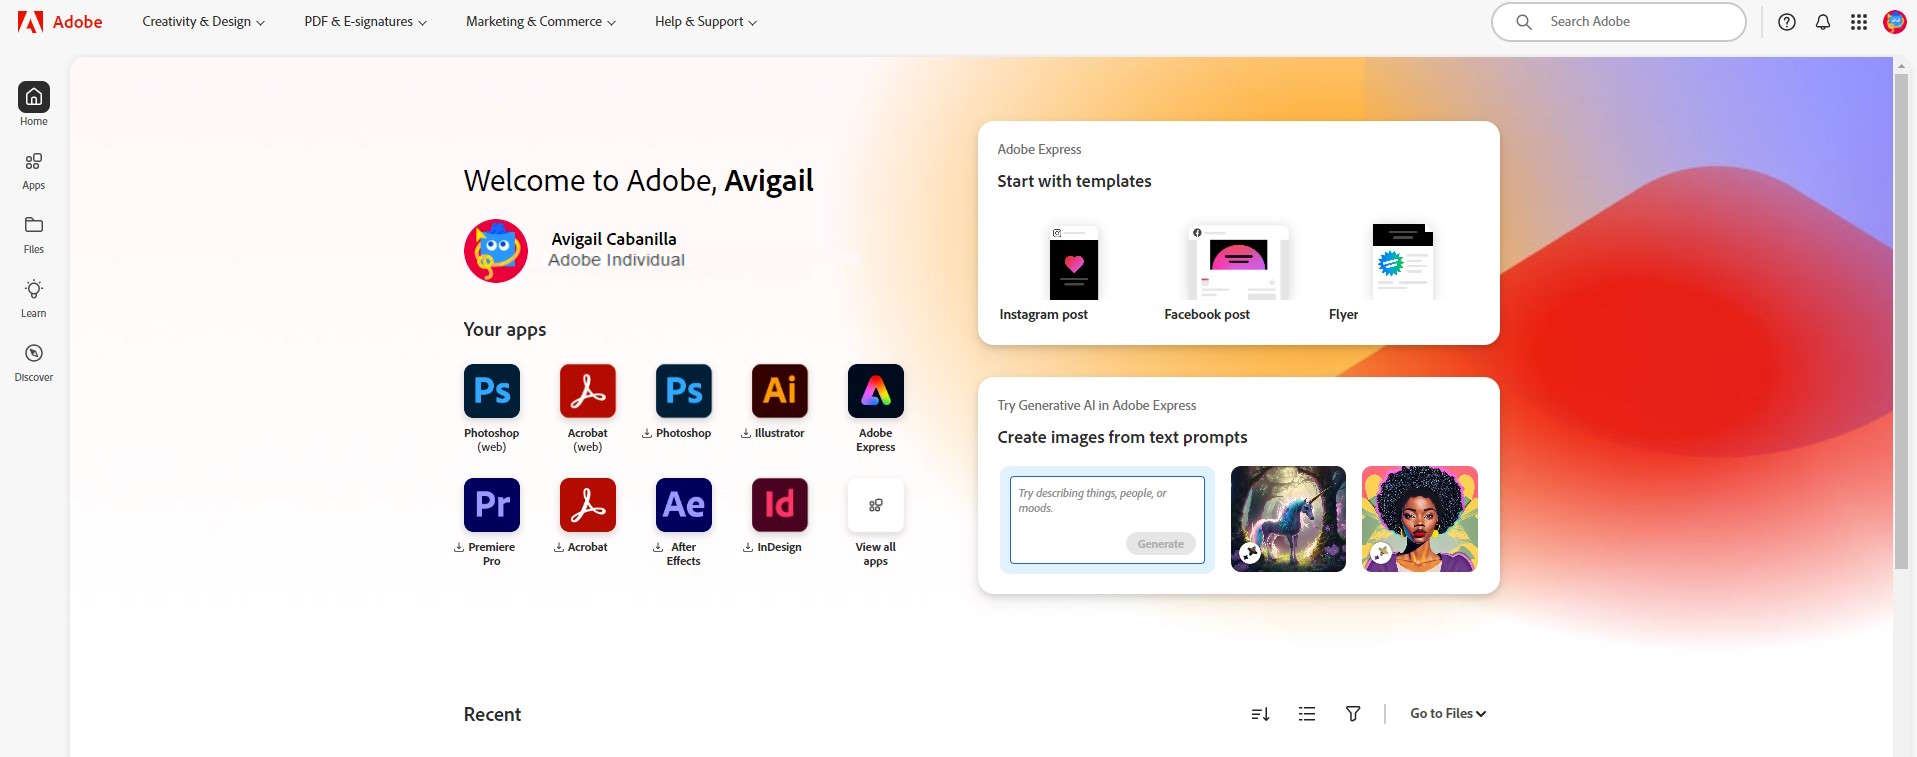Click the Search Adobe field
This screenshot has height=757, width=1917.
pos(1618,22)
